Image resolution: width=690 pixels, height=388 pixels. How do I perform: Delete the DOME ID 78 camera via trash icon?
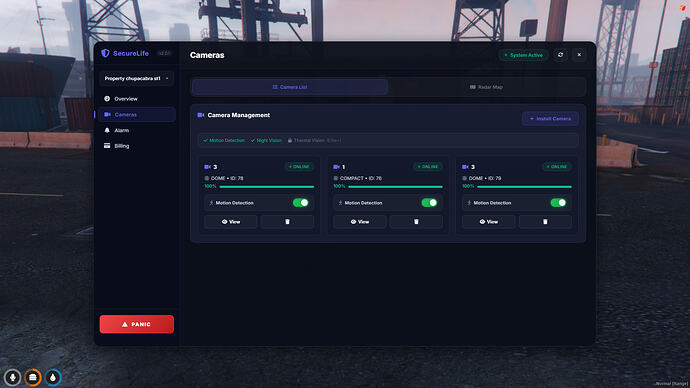point(287,222)
